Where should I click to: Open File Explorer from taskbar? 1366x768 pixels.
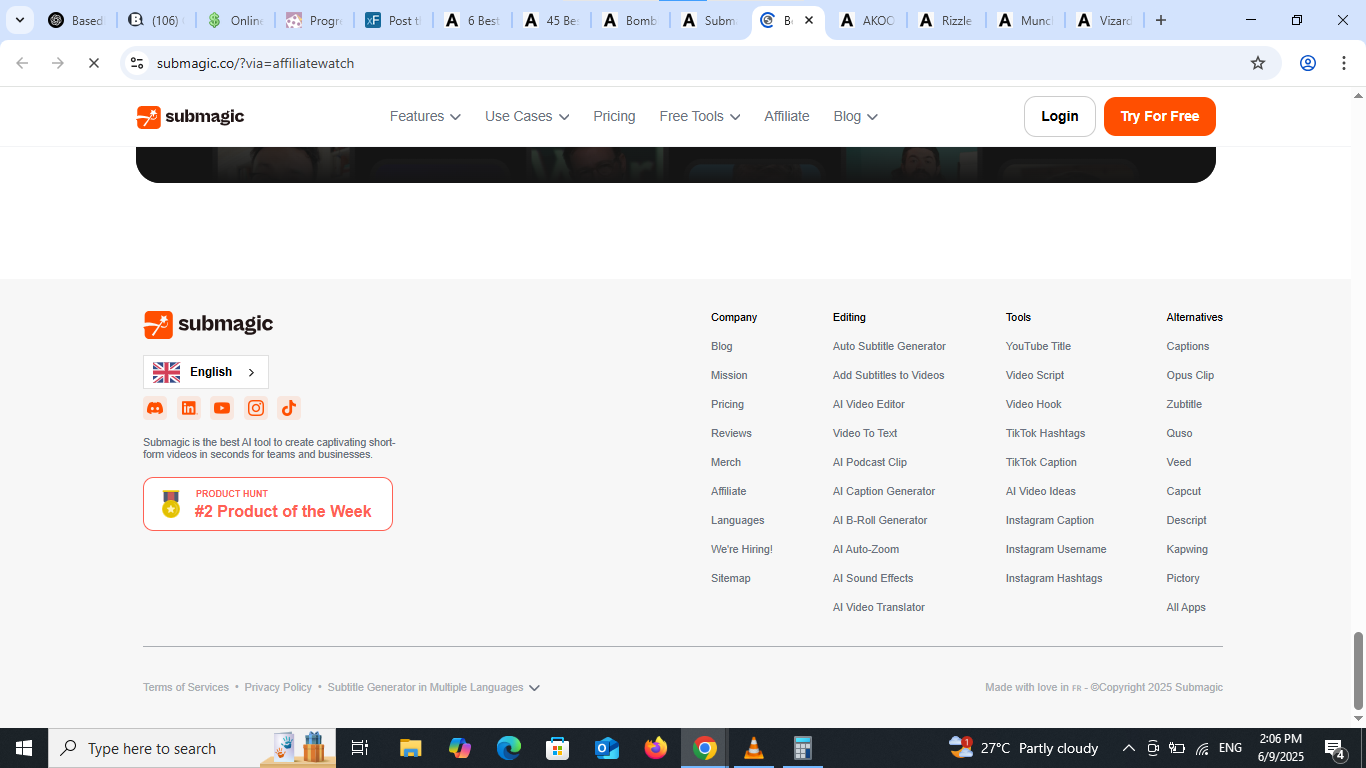(x=411, y=748)
